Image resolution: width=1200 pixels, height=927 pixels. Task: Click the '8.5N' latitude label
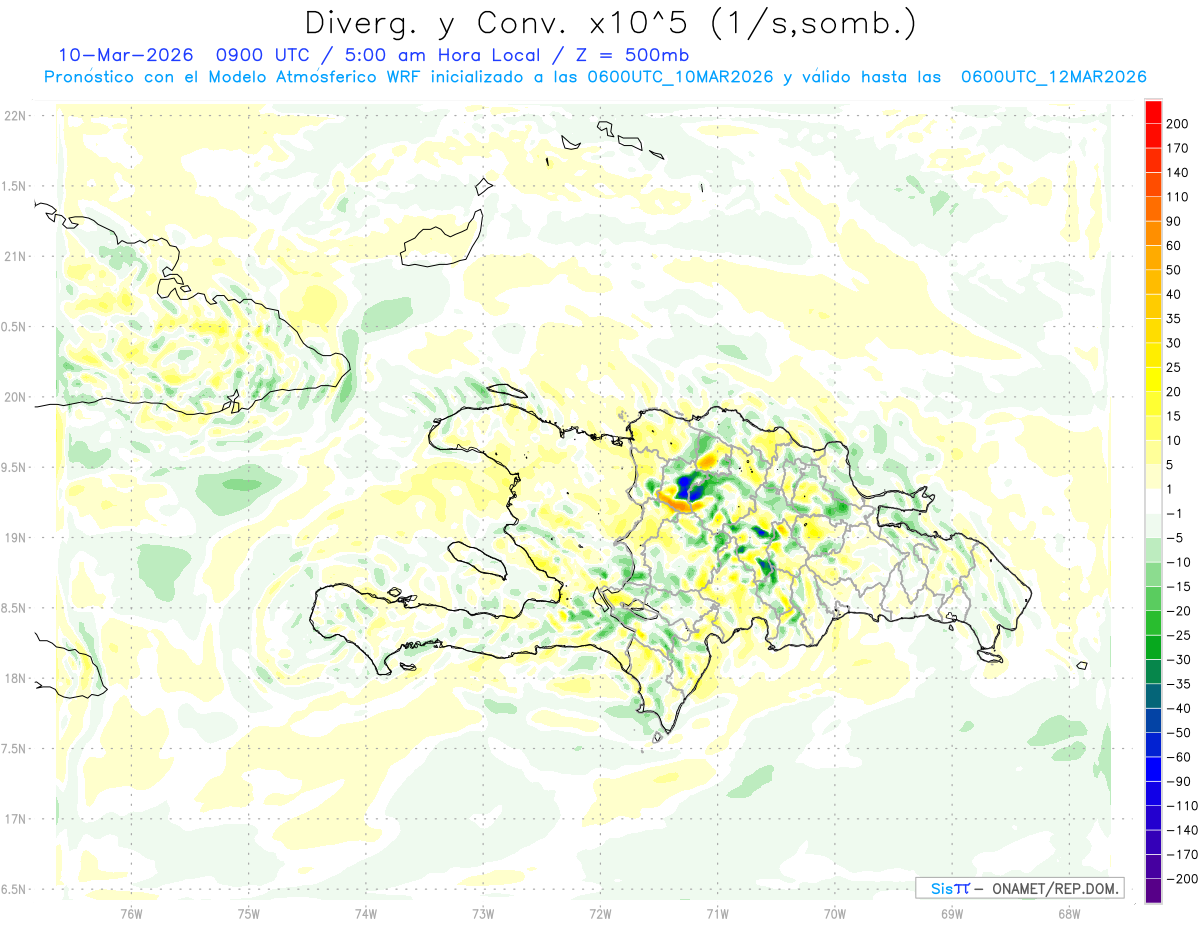click(x=15, y=608)
